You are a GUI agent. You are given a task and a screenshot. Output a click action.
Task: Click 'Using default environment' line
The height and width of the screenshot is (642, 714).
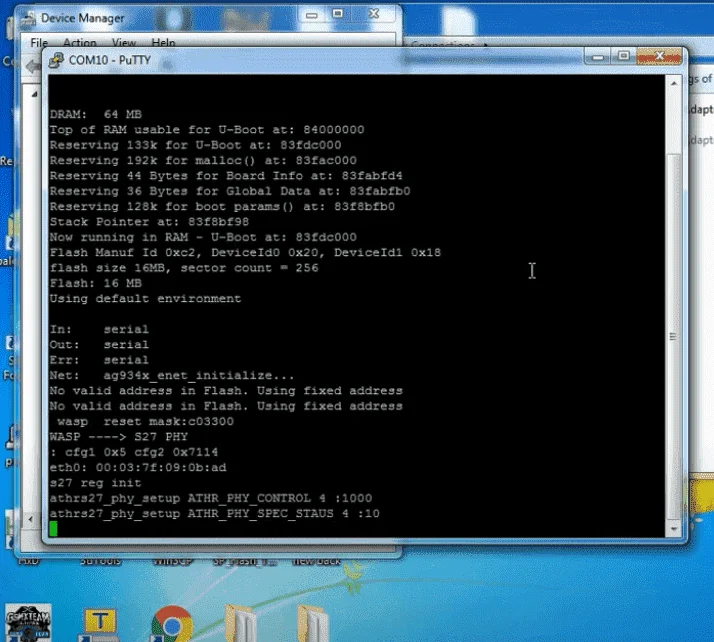[x=145, y=299]
